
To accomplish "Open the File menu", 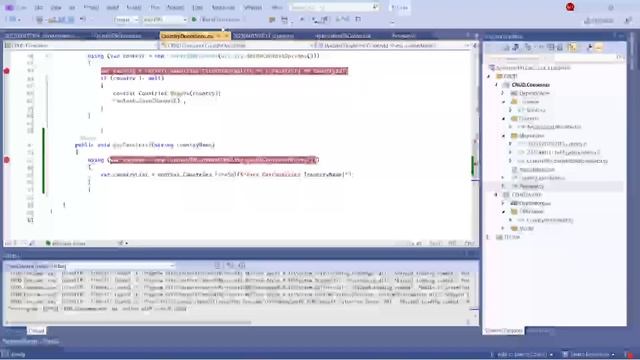I will (22, 7).
